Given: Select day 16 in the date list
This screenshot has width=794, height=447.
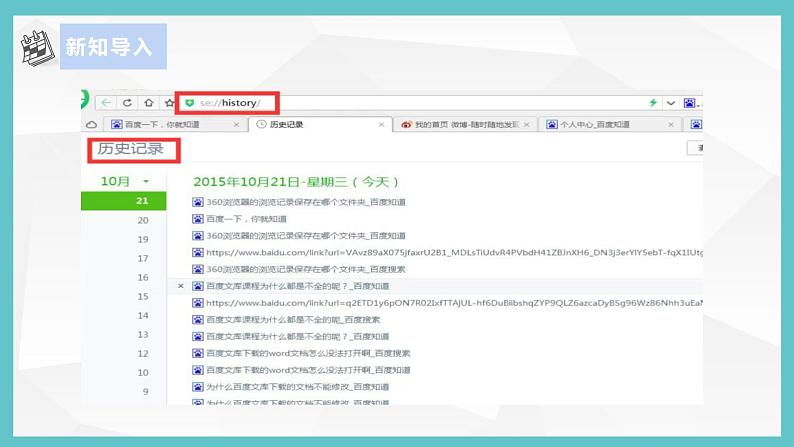Looking at the screenshot, I should 143,277.
